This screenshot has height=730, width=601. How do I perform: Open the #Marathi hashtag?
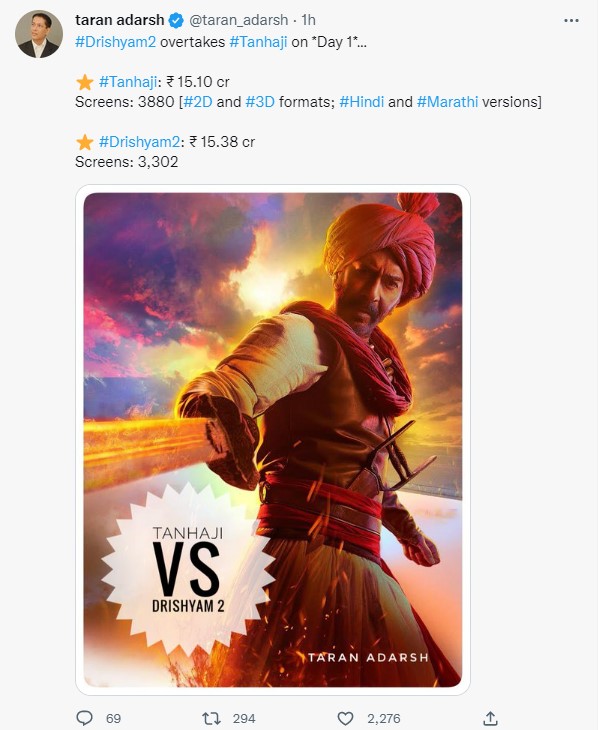[x=447, y=101]
